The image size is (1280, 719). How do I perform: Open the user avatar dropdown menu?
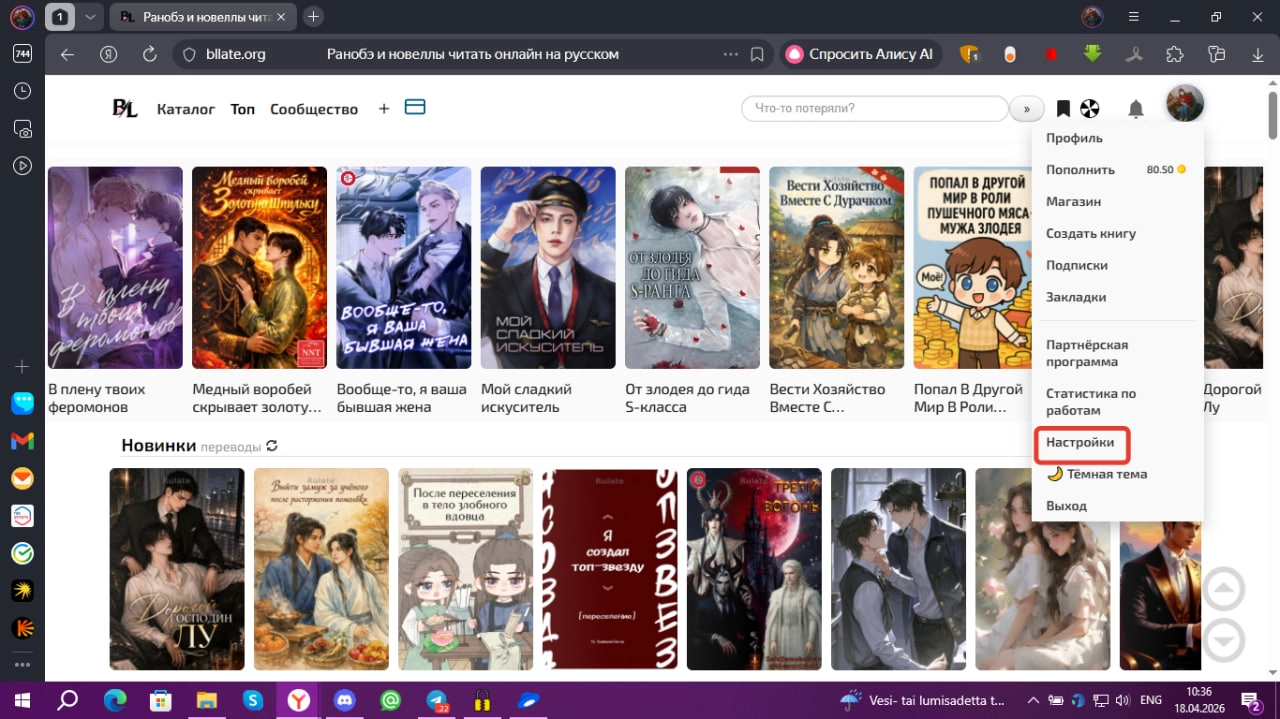click(x=1185, y=104)
